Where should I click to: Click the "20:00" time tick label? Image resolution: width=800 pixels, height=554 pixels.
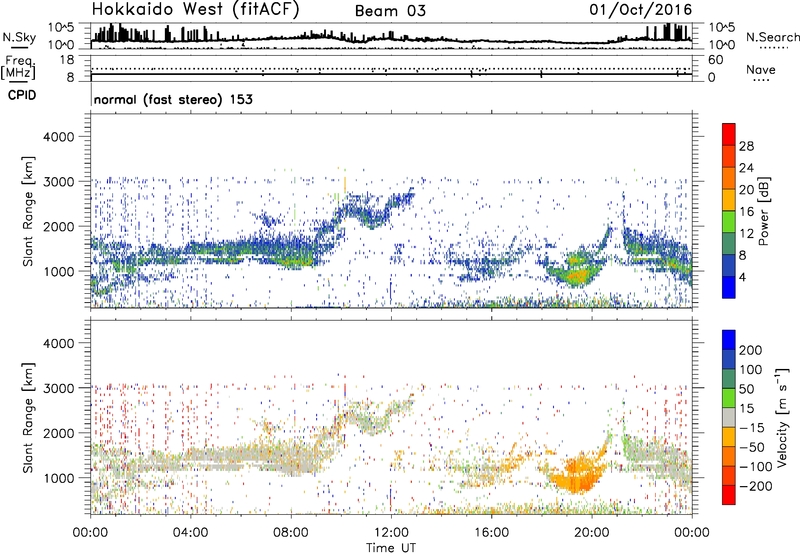(591, 533)
